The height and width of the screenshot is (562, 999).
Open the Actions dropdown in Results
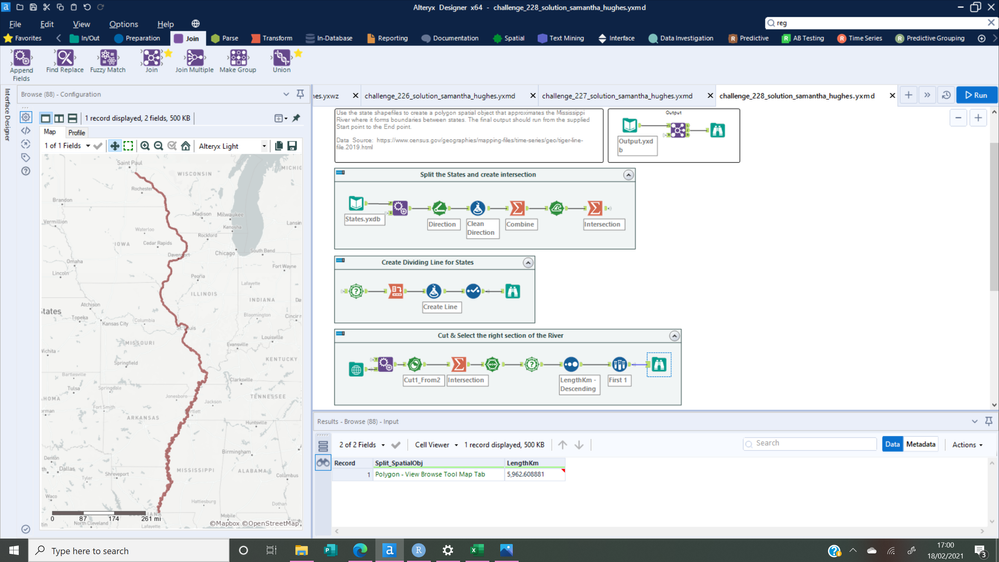[967, 445]
